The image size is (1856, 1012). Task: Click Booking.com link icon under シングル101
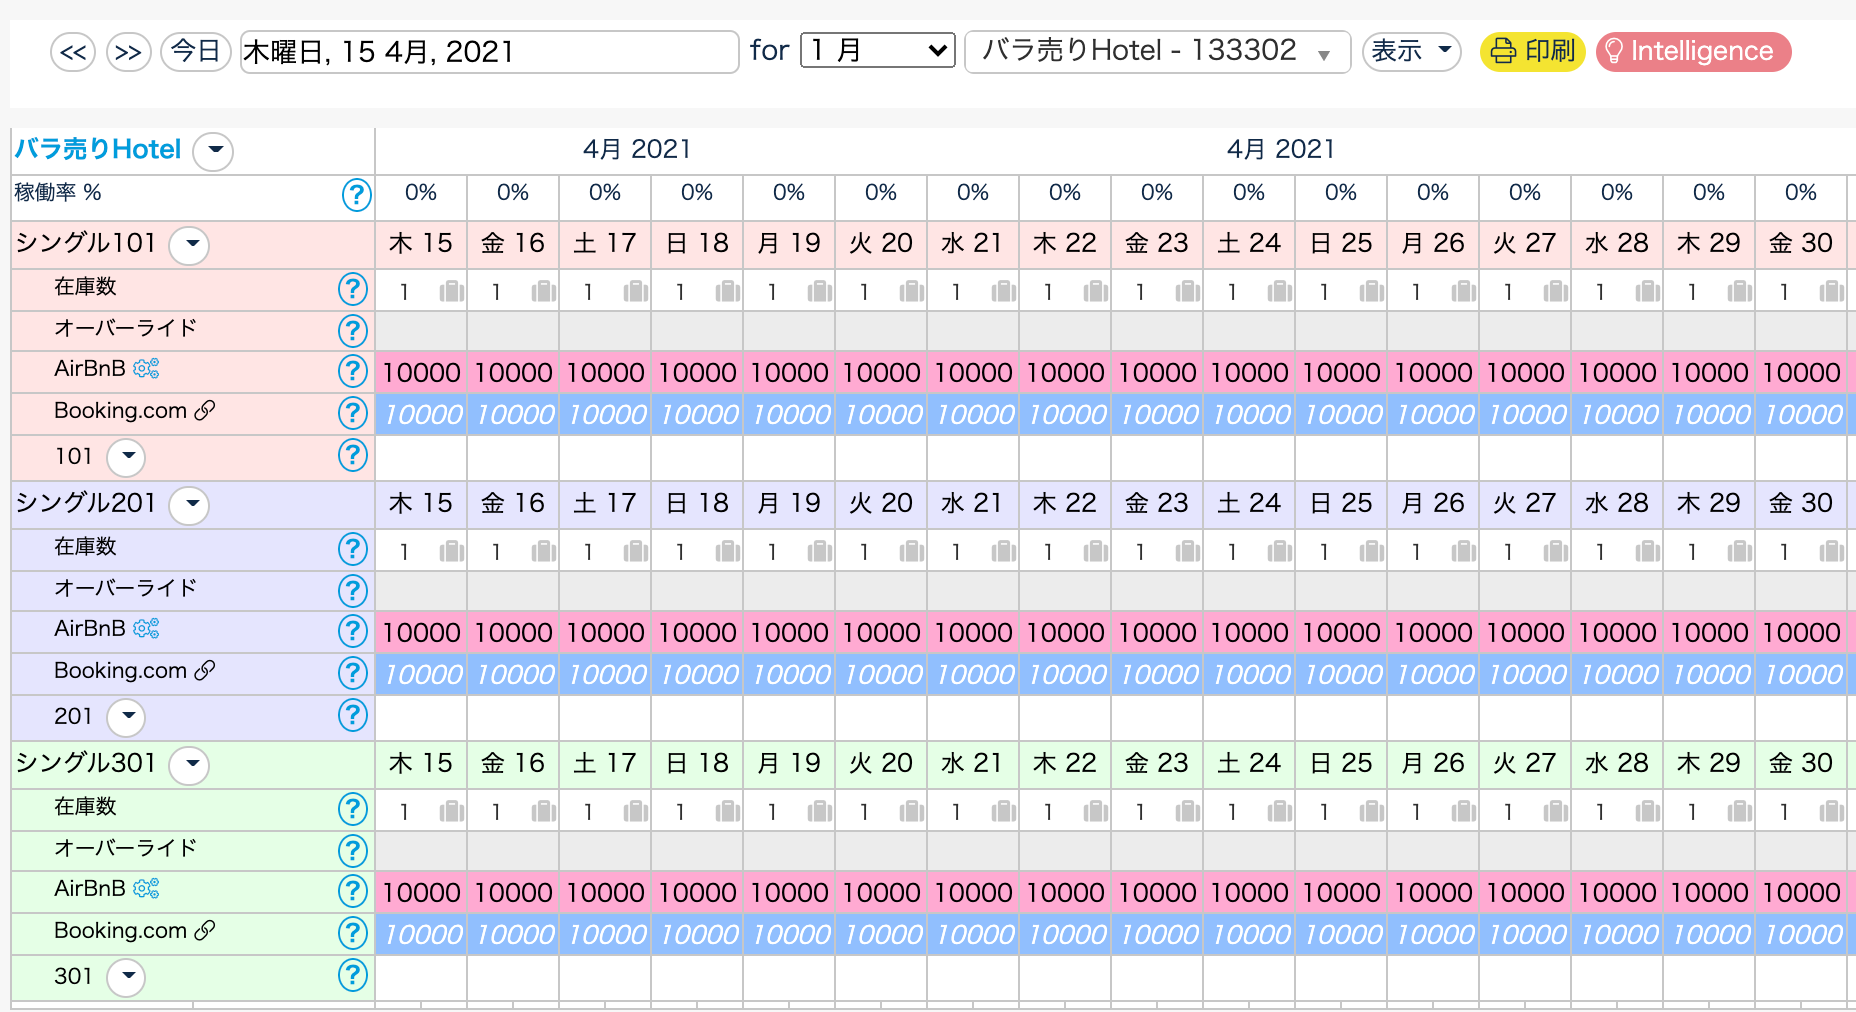point(205,411)
